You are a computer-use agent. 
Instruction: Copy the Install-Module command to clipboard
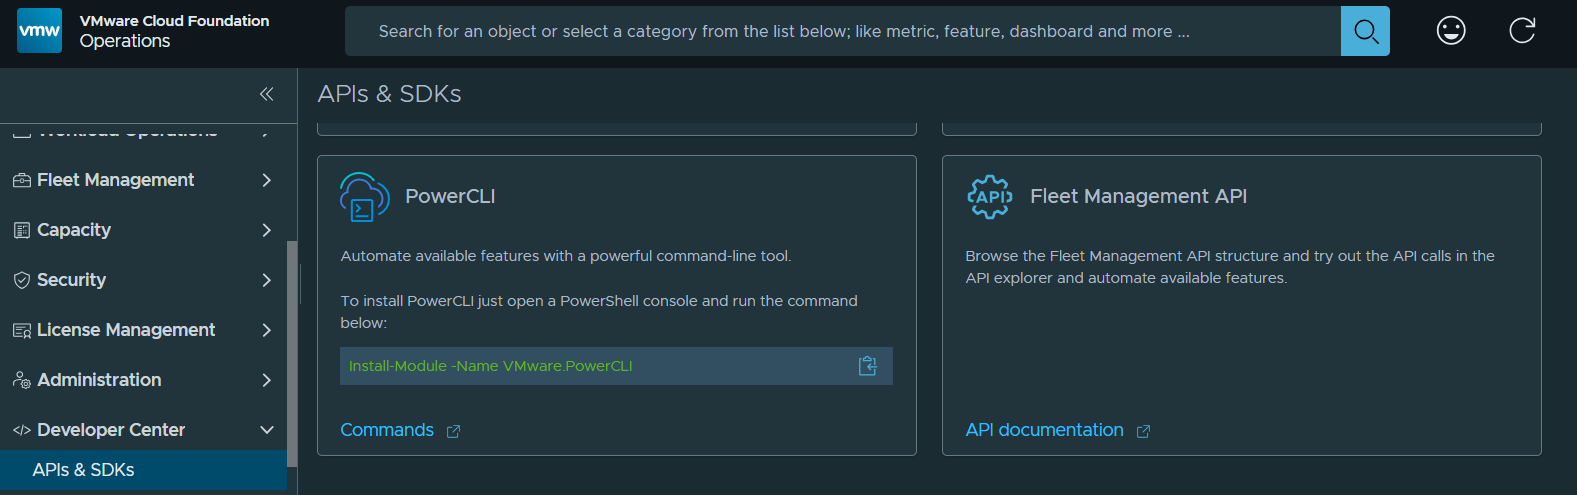868,366
